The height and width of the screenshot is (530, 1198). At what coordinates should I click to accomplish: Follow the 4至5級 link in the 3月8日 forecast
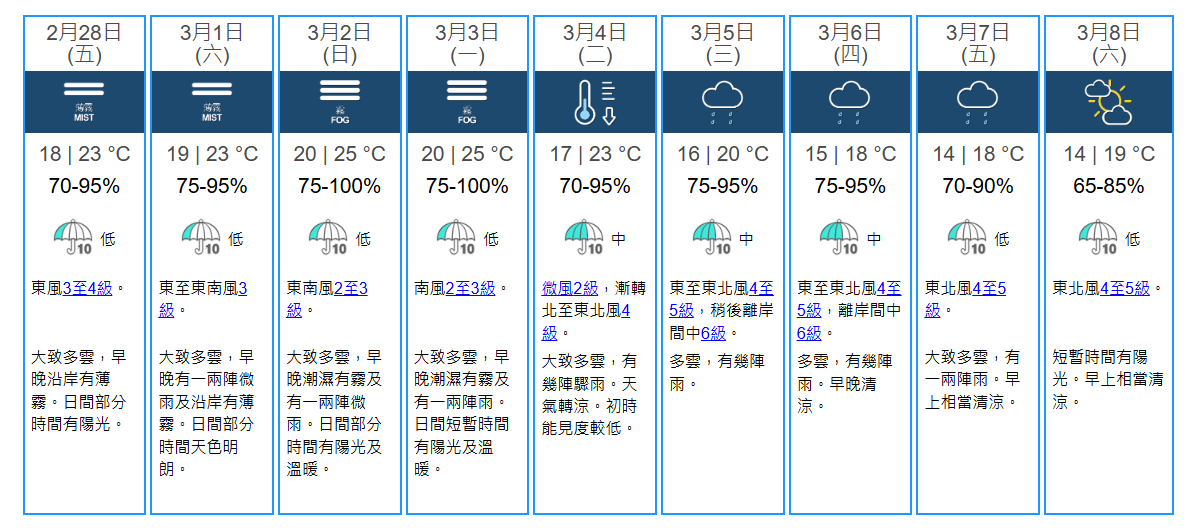pos(1125,288)
